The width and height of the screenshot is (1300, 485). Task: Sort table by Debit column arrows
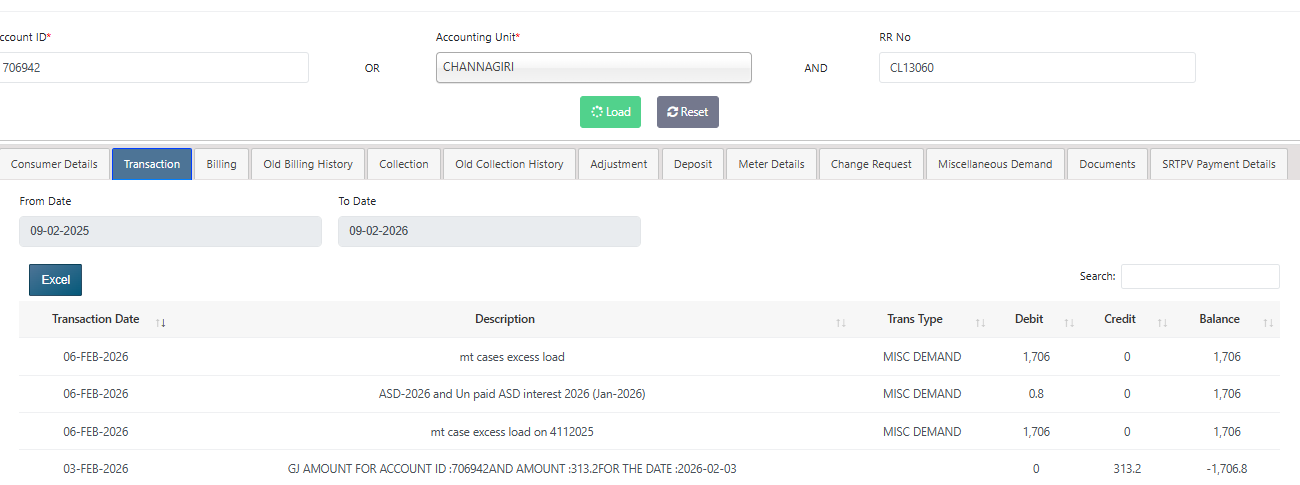(x=1069, y=322)
